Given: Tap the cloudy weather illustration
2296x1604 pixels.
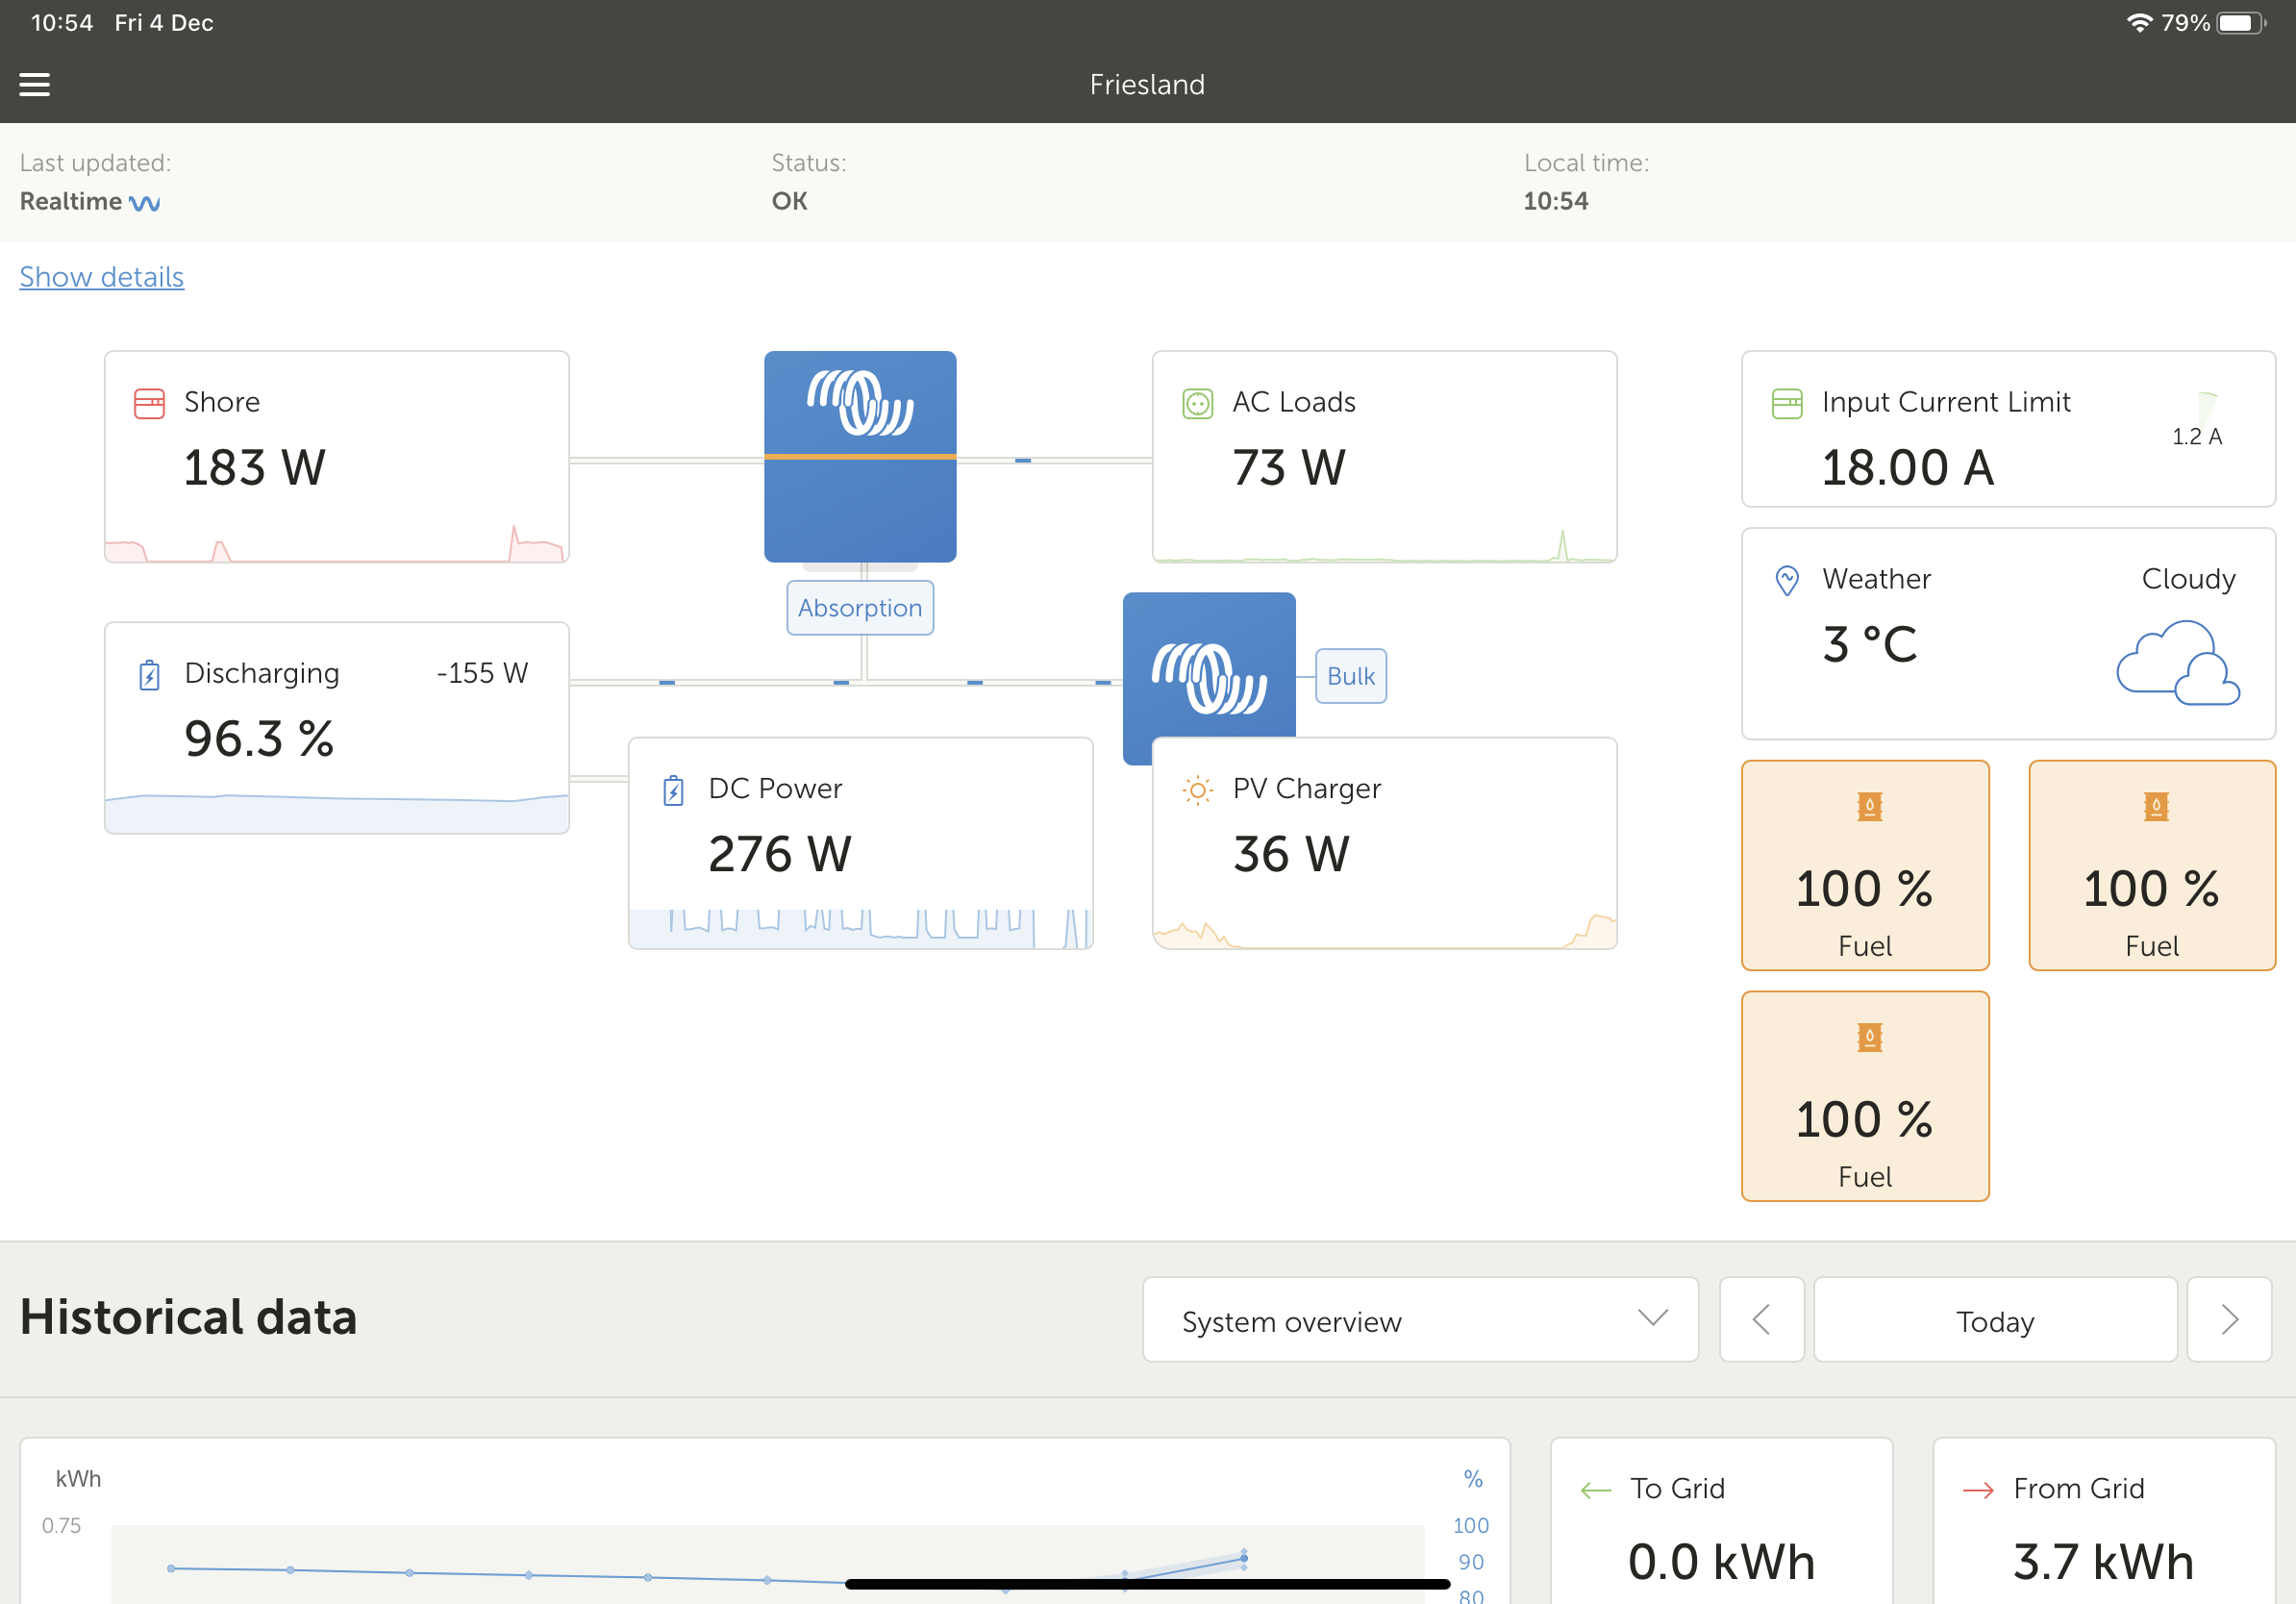Looking at the screenshot, I should pyautogui.click(x=2177, y=662).
